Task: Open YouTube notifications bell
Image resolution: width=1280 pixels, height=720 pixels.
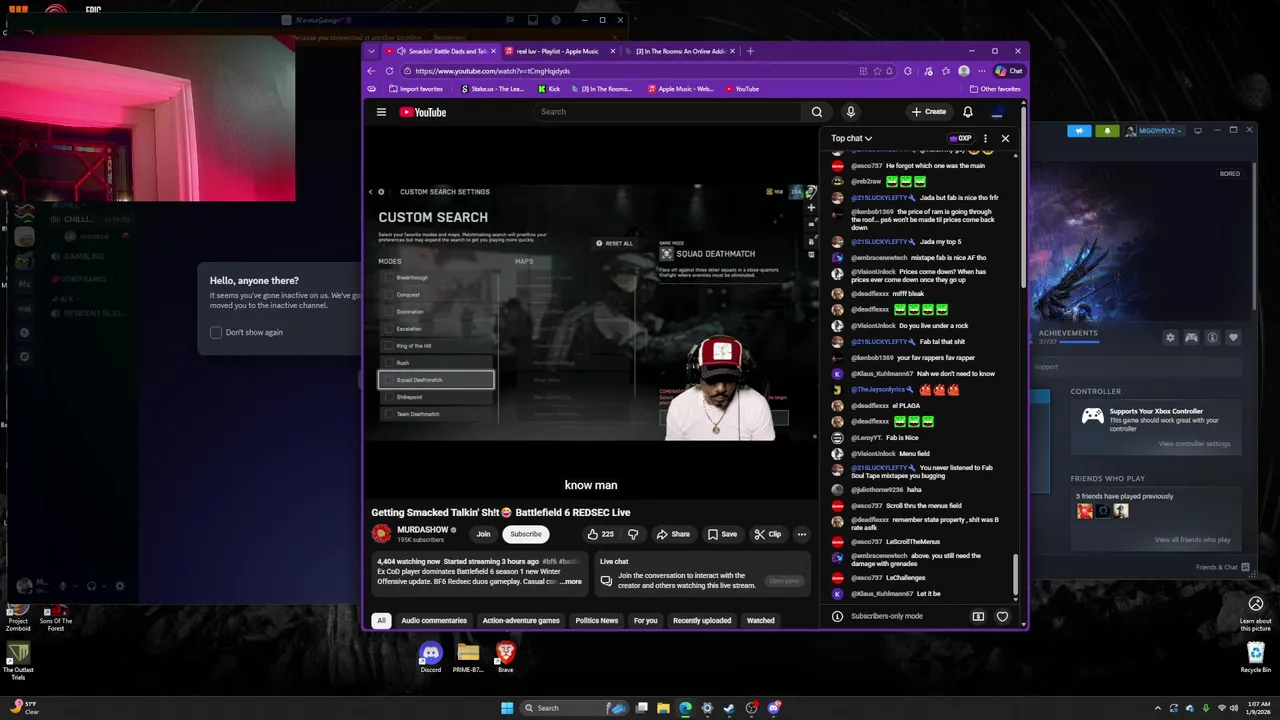Action: pyautogui.click(x=967, y=112)
